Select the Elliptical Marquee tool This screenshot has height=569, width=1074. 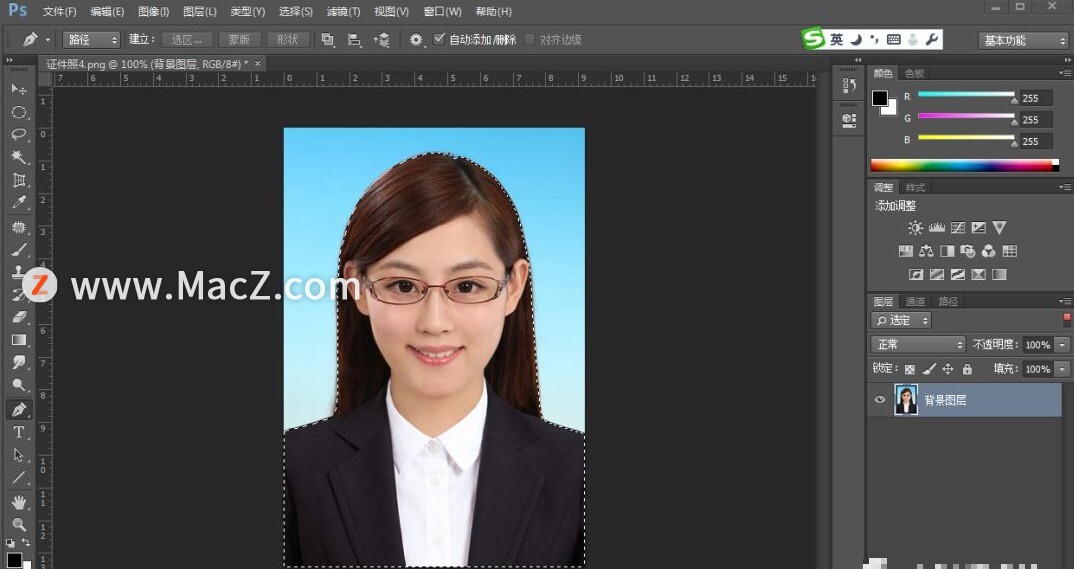pos(18,112)
